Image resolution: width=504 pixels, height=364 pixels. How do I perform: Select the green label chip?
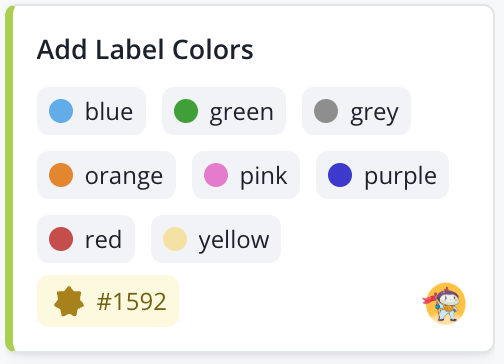224,111
